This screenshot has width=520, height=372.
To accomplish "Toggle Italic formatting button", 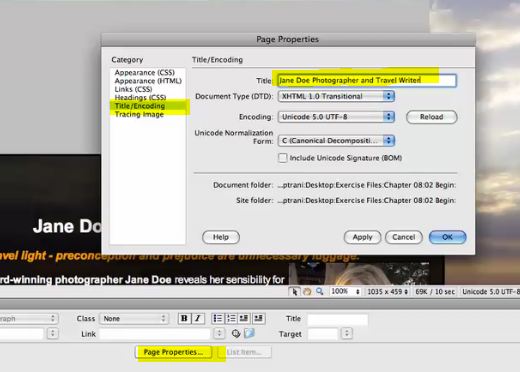I will tap(198, 318).
